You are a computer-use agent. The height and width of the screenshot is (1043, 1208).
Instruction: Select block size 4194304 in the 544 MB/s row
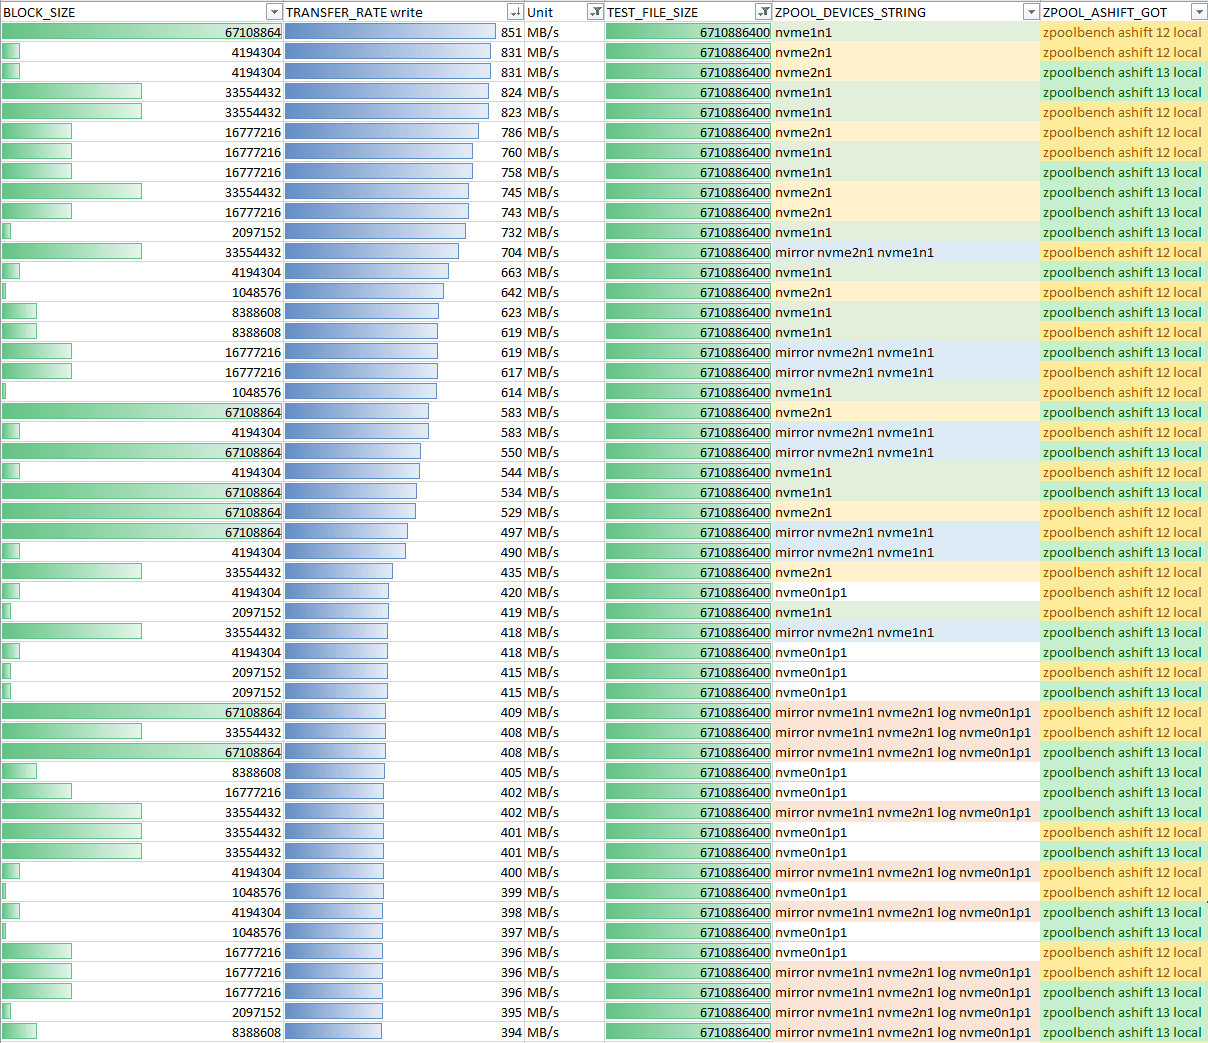[142, 472]
